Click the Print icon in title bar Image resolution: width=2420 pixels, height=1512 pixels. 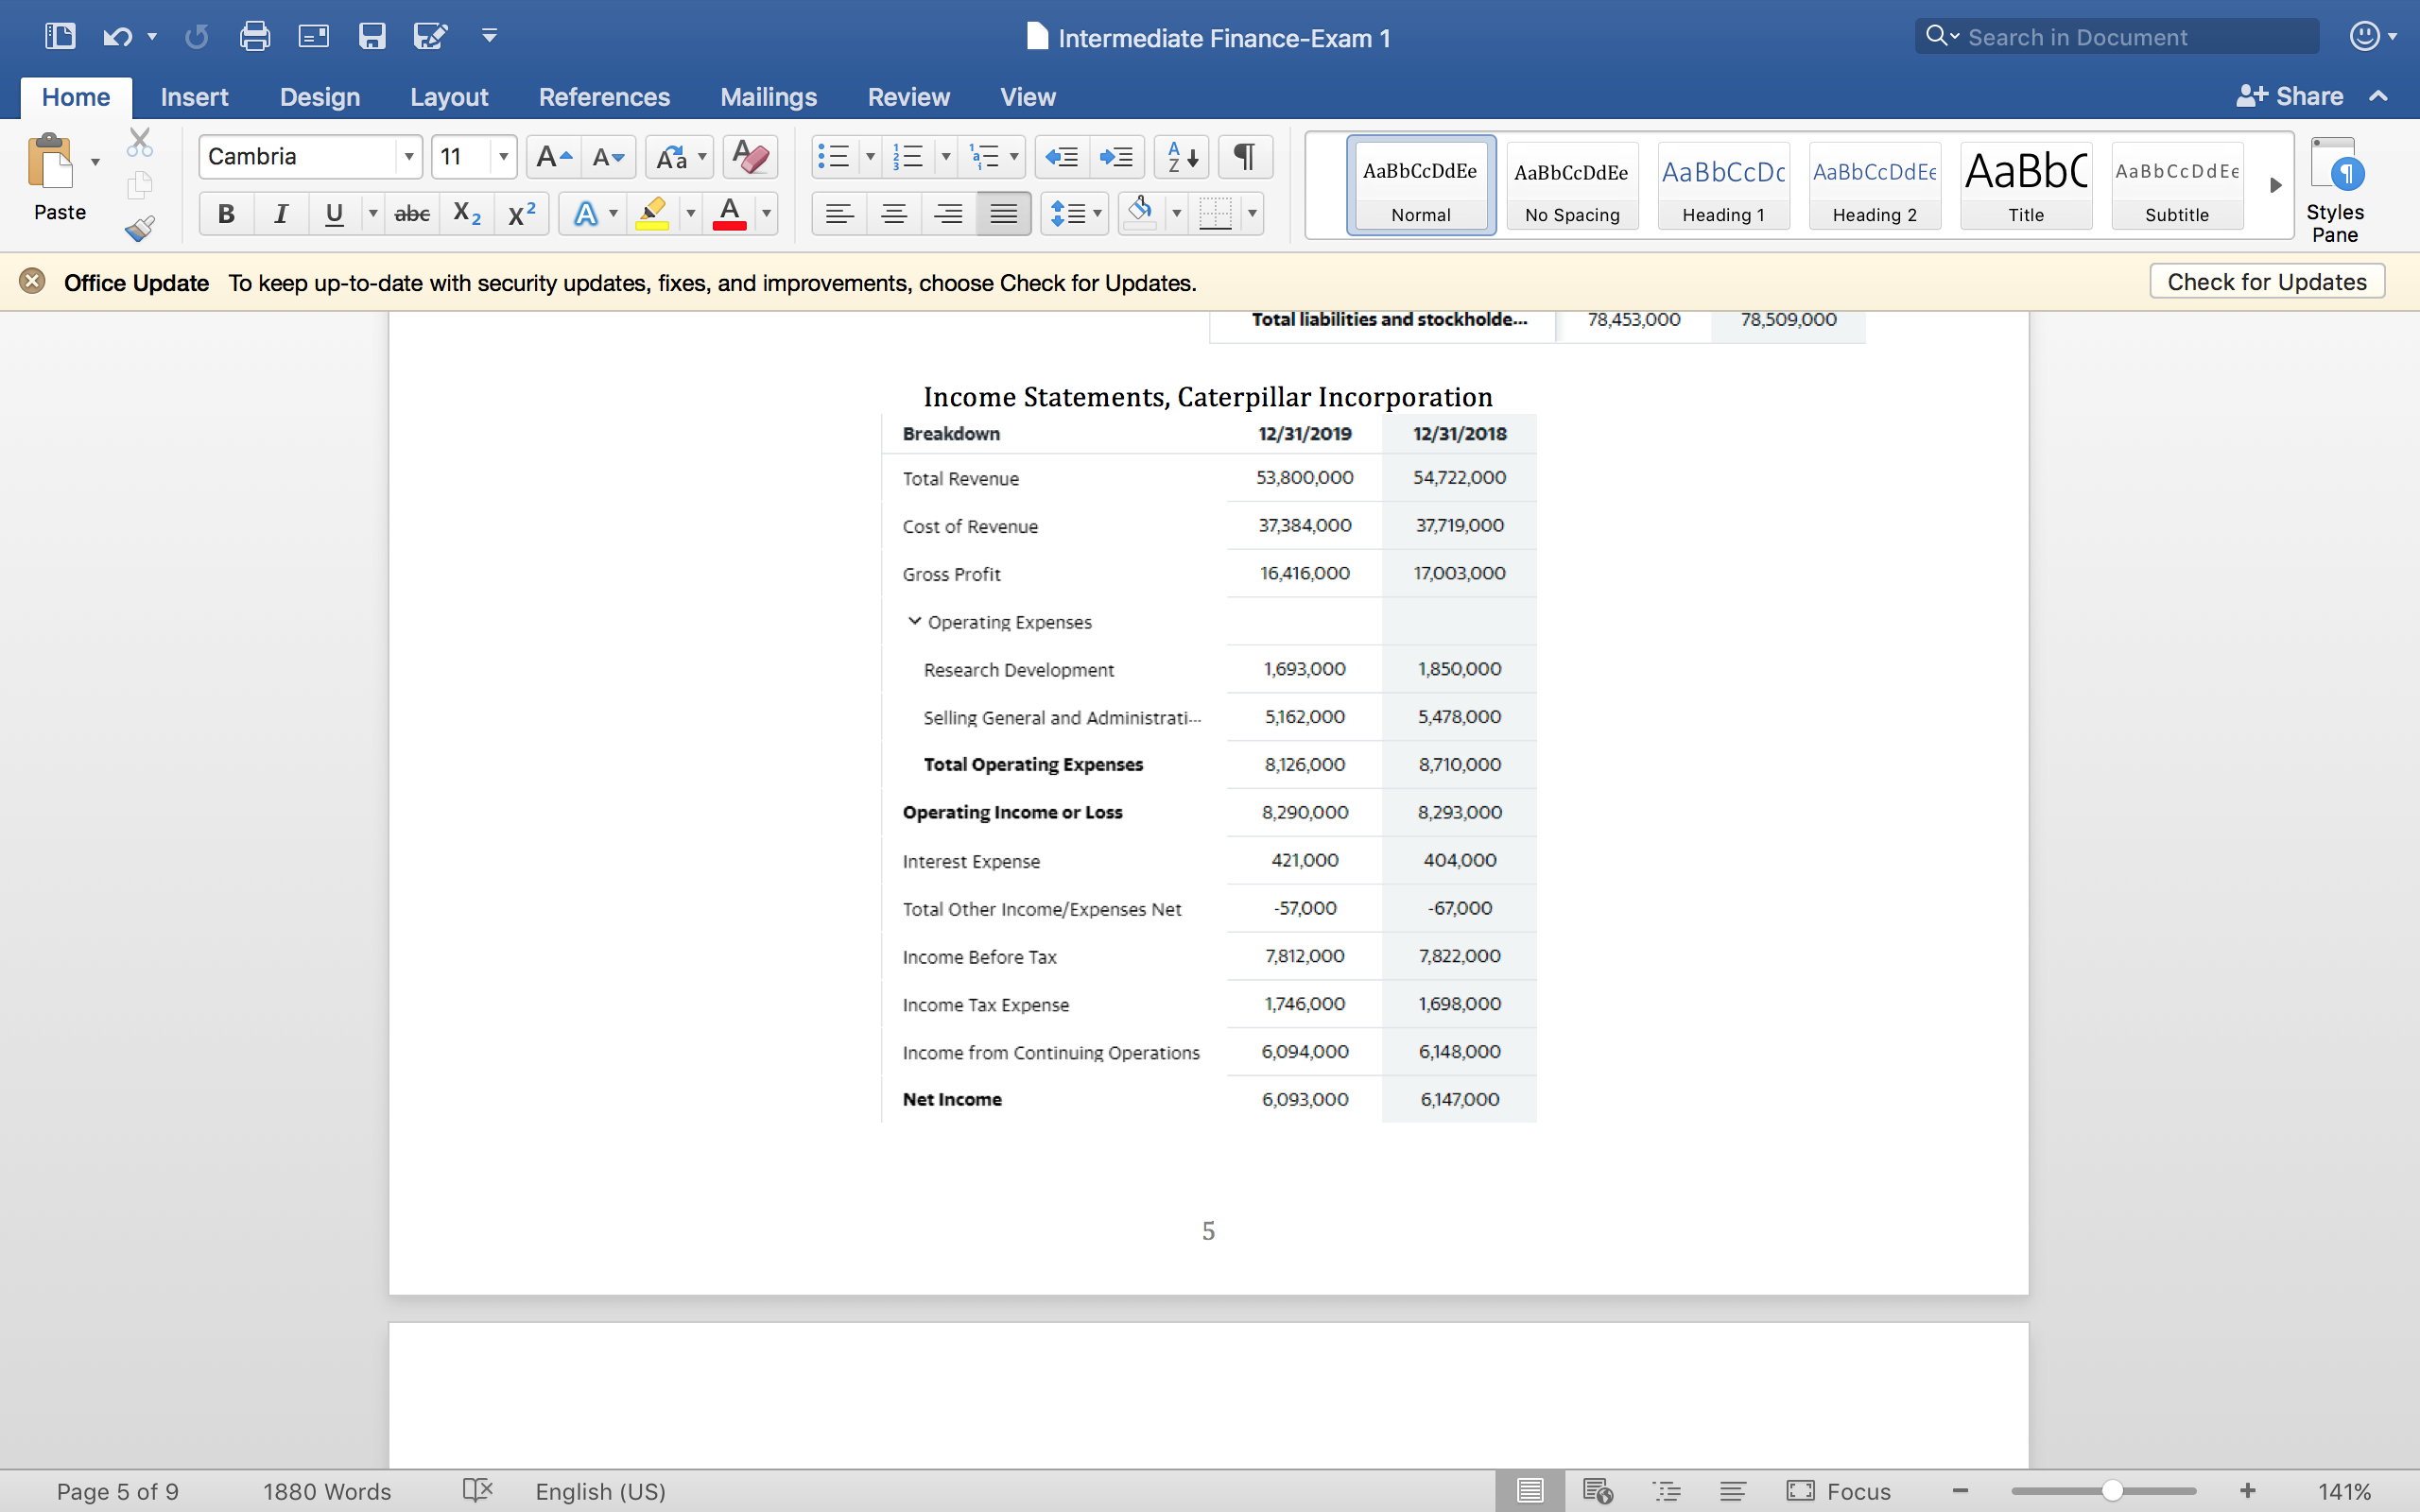254,37
